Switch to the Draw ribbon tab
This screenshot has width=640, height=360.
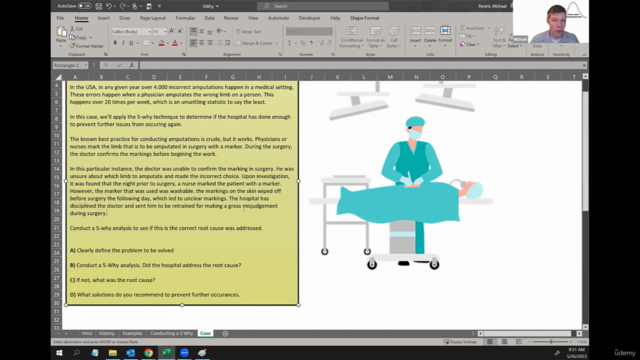click(124, 18)
